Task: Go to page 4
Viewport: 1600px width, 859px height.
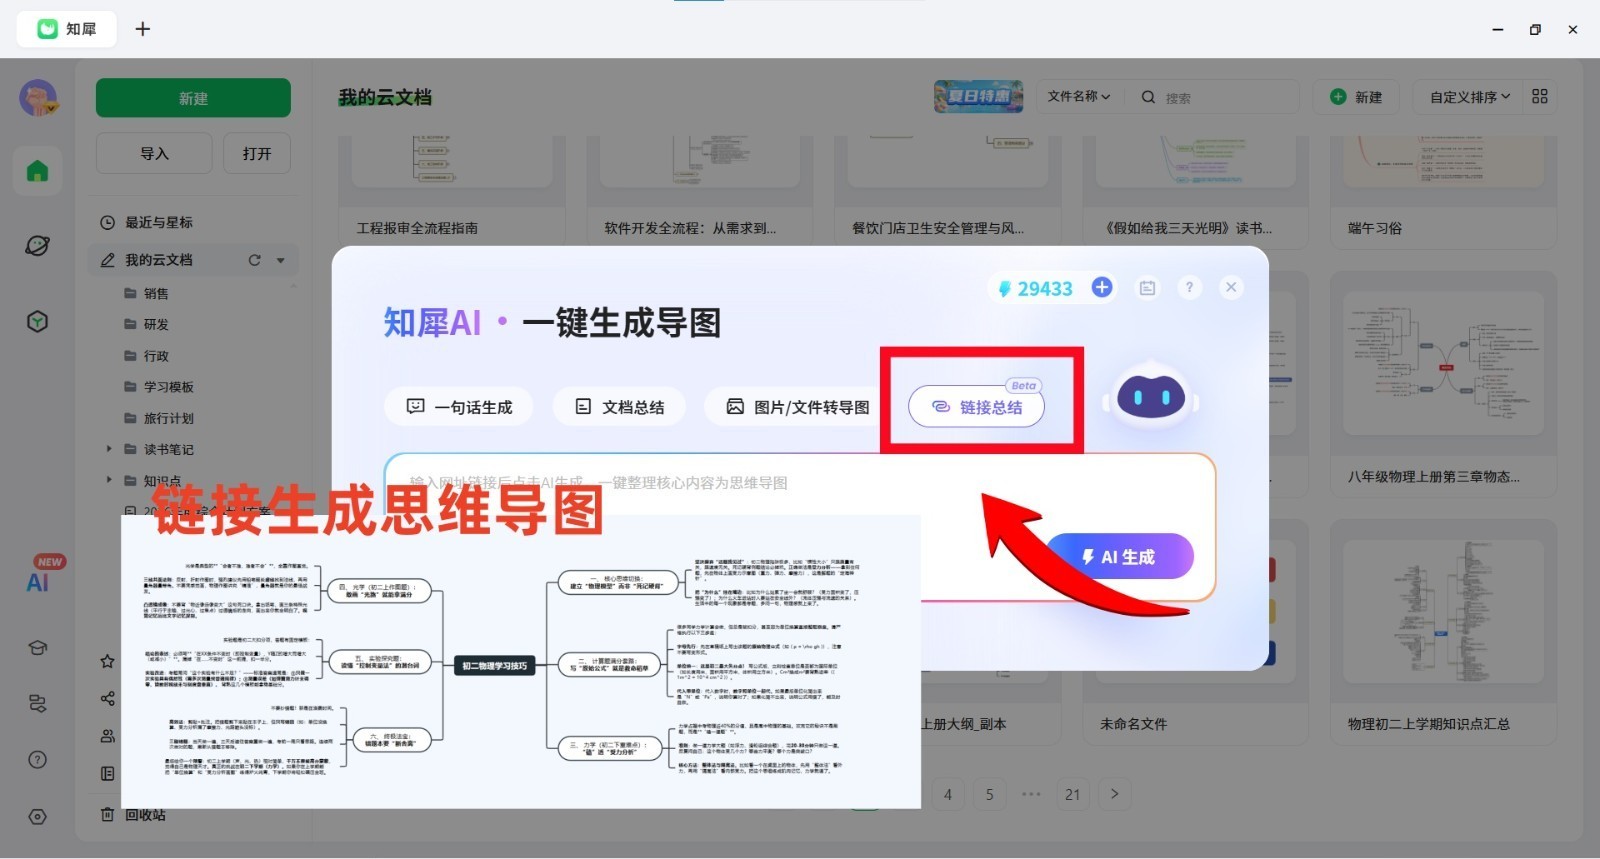Action: pos(948,795)
